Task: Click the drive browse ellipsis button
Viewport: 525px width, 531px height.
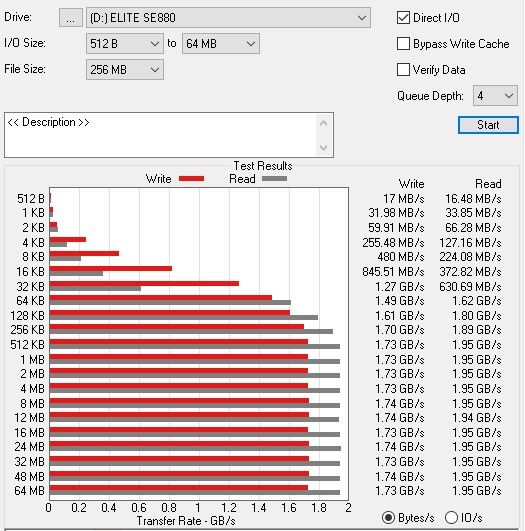Action: tap(70, 18)
